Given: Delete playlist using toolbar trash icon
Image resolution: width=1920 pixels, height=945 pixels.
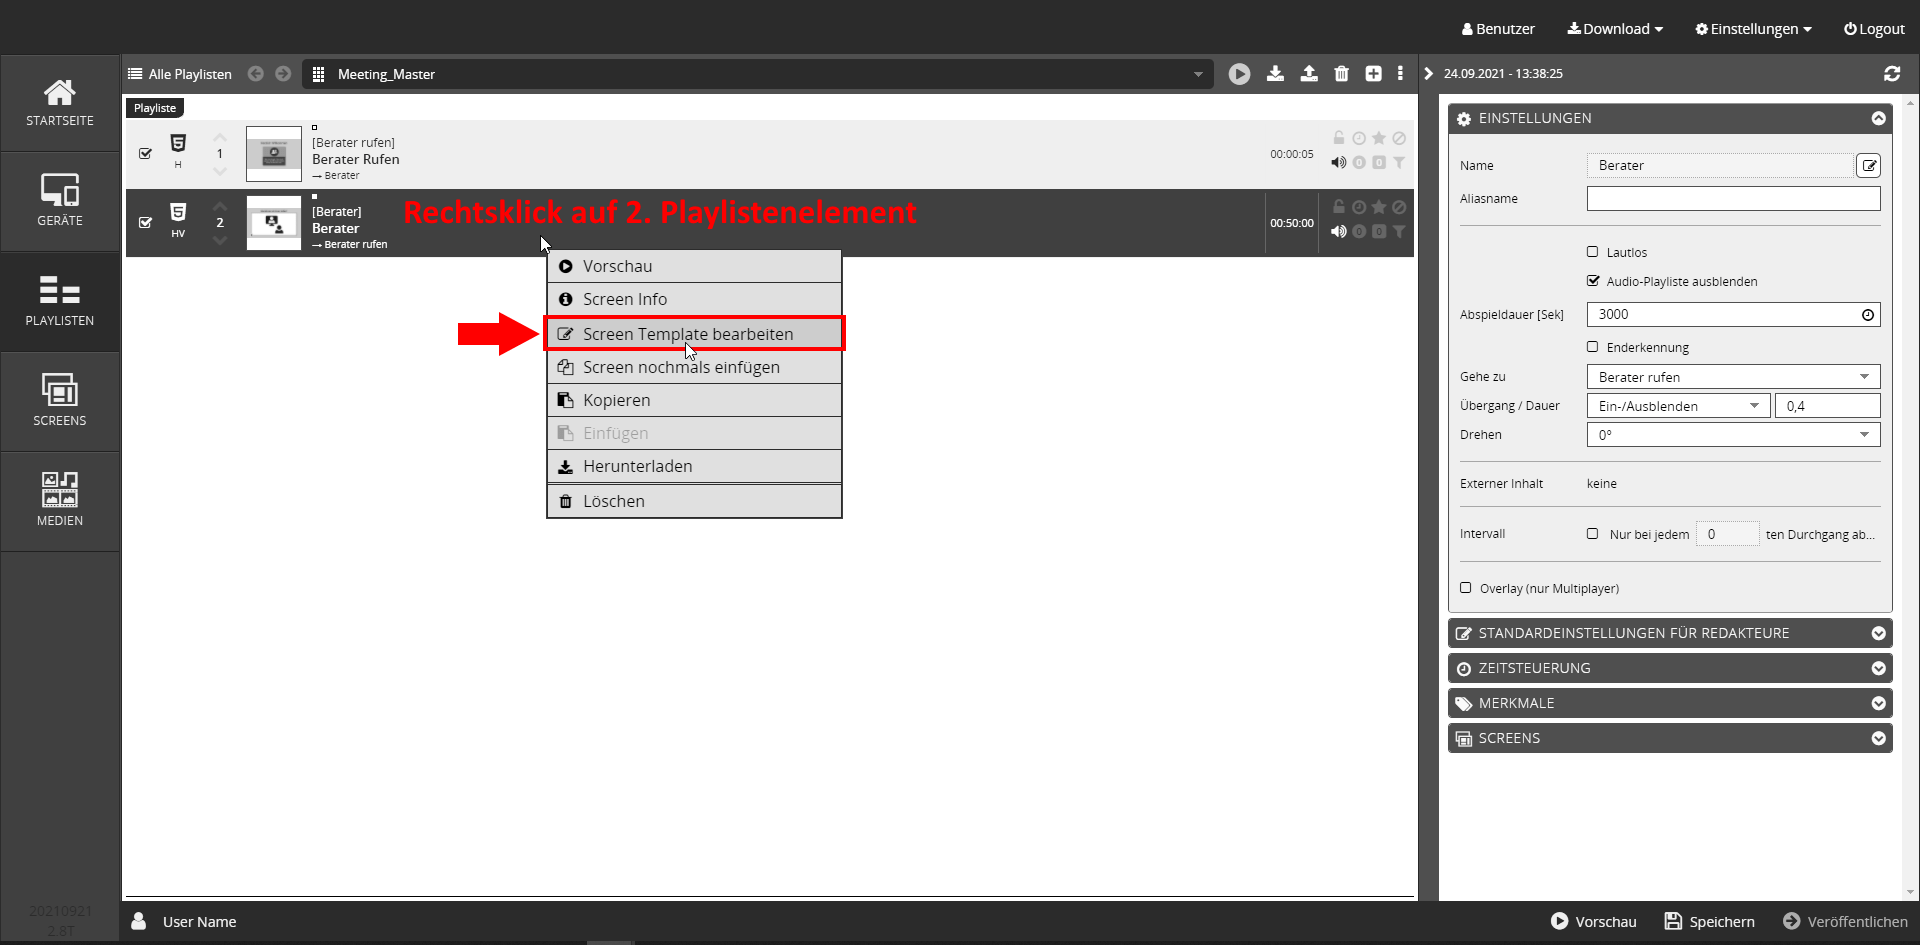Looking at the screenshot, I should [x=1341, y=74].
